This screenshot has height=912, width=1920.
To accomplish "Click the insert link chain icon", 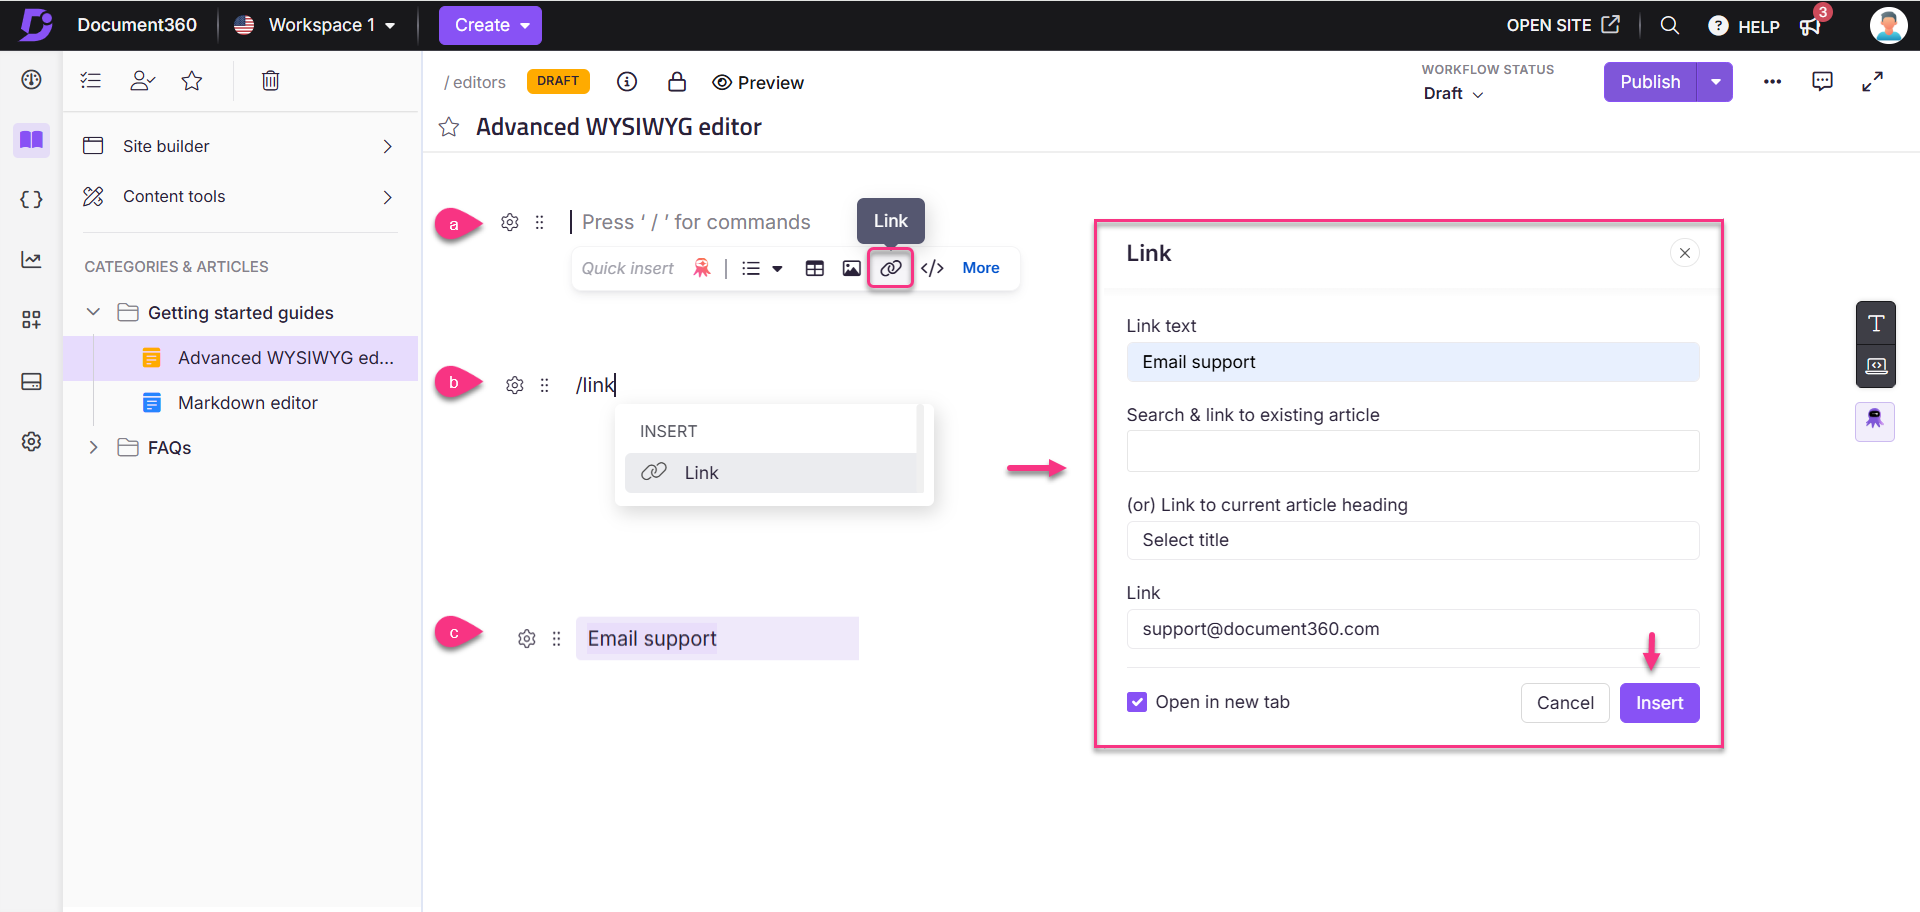I will click(890, 268).
